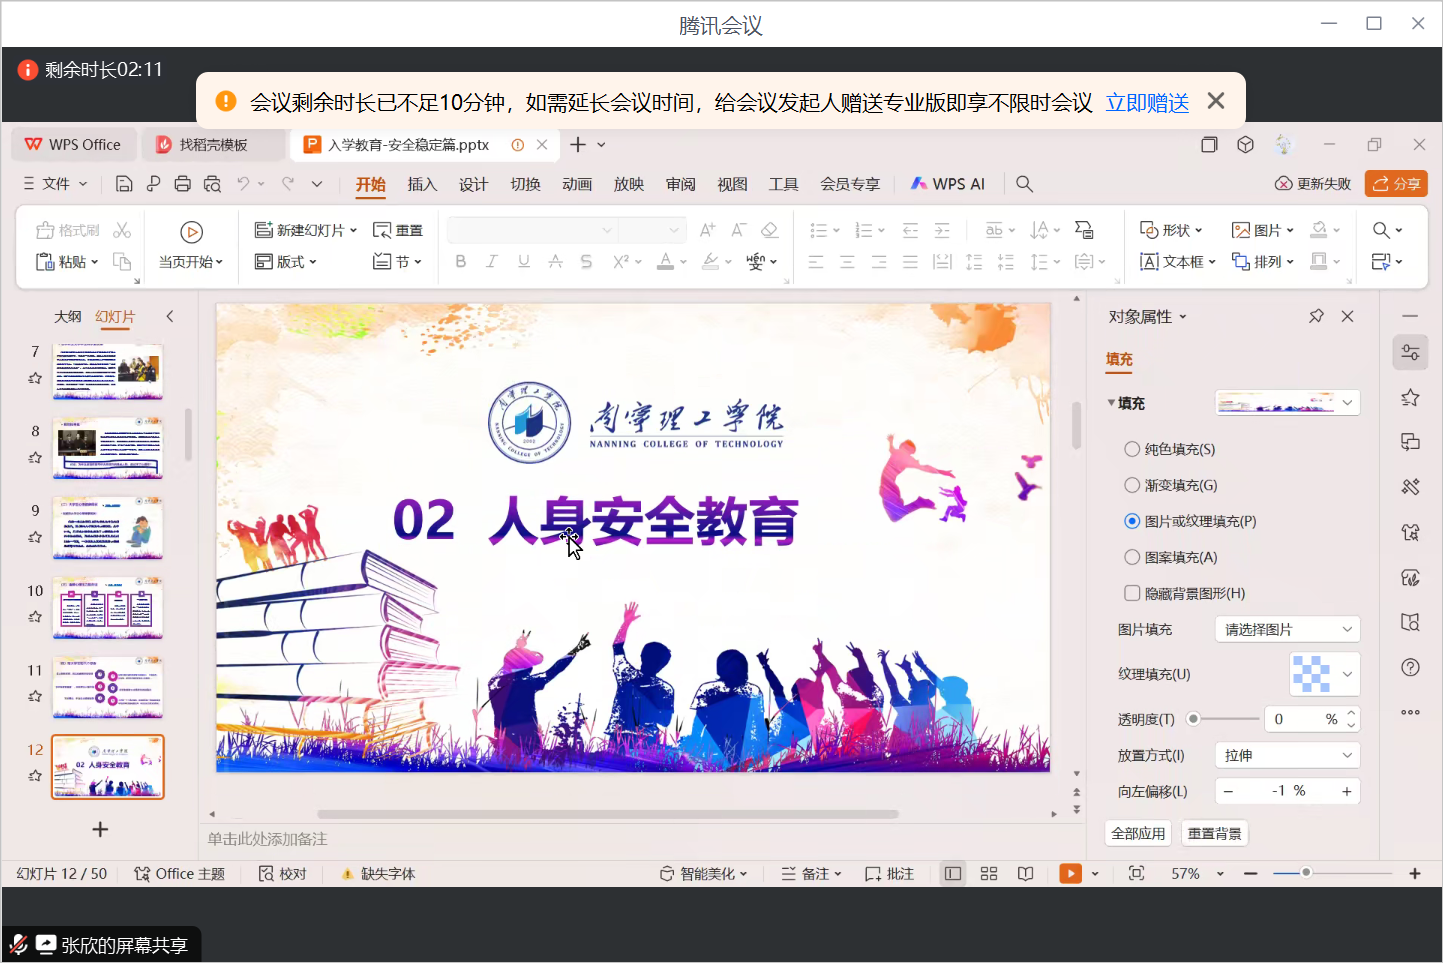Pin the object properties panel

pos(1316,316)
